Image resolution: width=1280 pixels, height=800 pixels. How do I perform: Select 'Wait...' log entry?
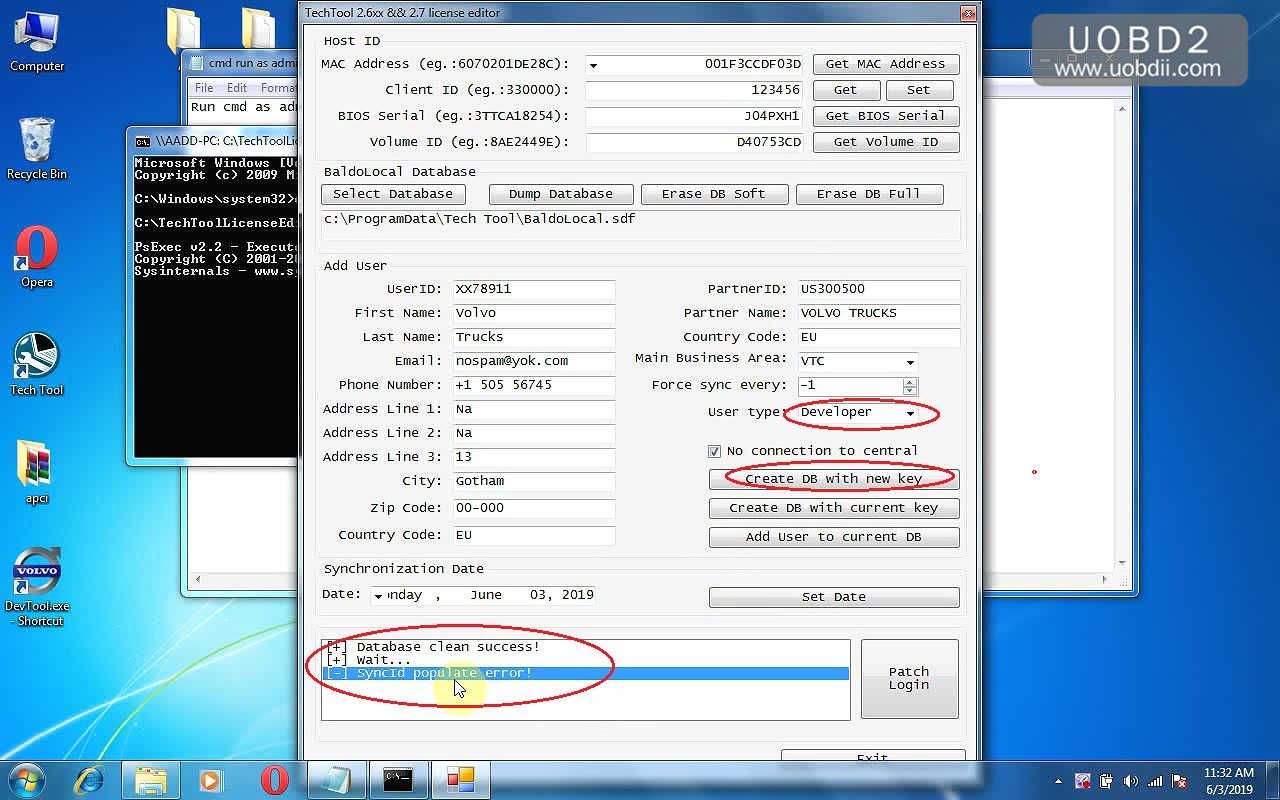coord(586,660)
